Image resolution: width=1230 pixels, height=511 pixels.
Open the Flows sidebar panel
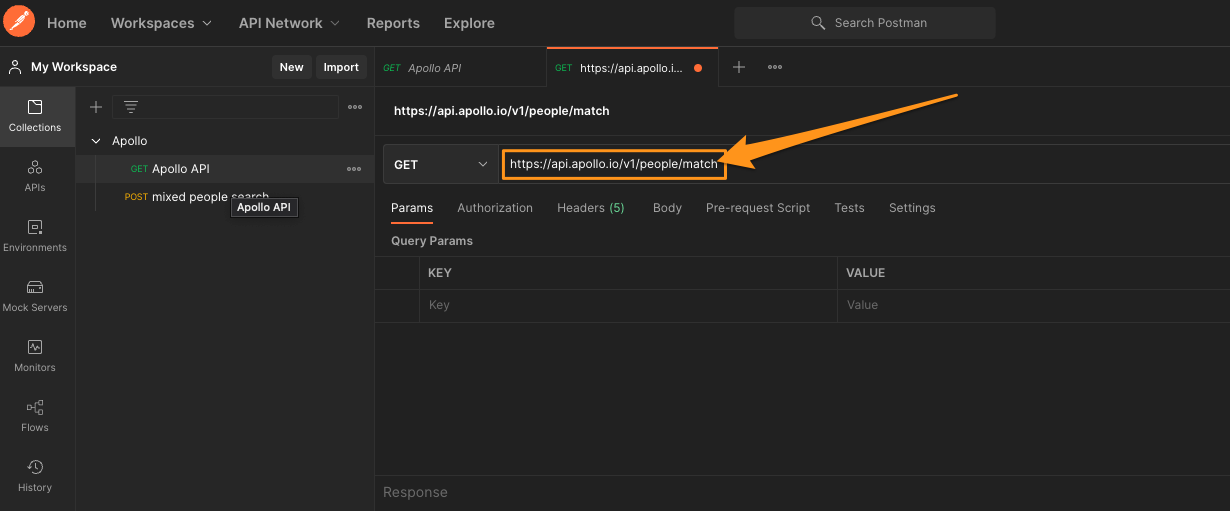coord(35,416)
